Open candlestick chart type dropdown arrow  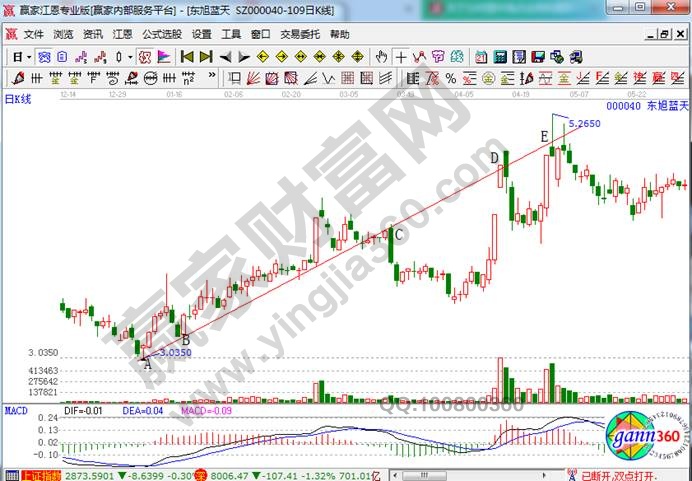coord(131,55)
